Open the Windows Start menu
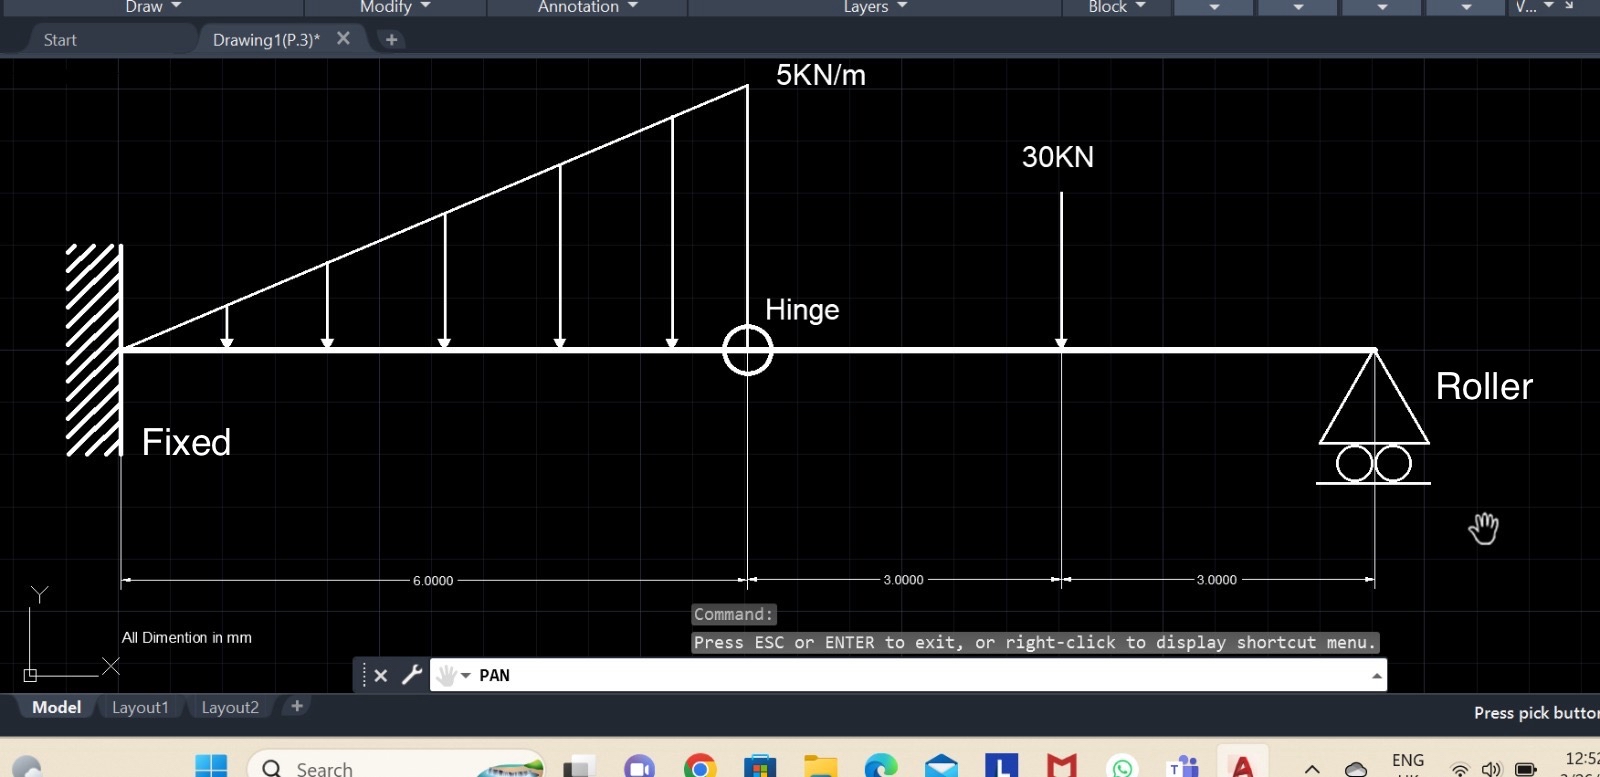This screenshot has height=777, width=1600. (211, 767)
